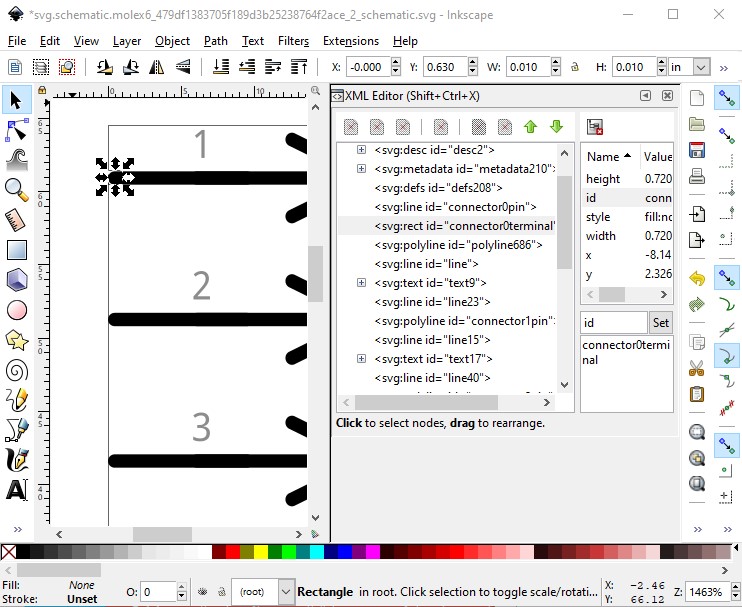The height and width of the screenshot is (607, 742).
Task: Select svg:polyline polyline686 node
Action: click(x=458, y=245)
